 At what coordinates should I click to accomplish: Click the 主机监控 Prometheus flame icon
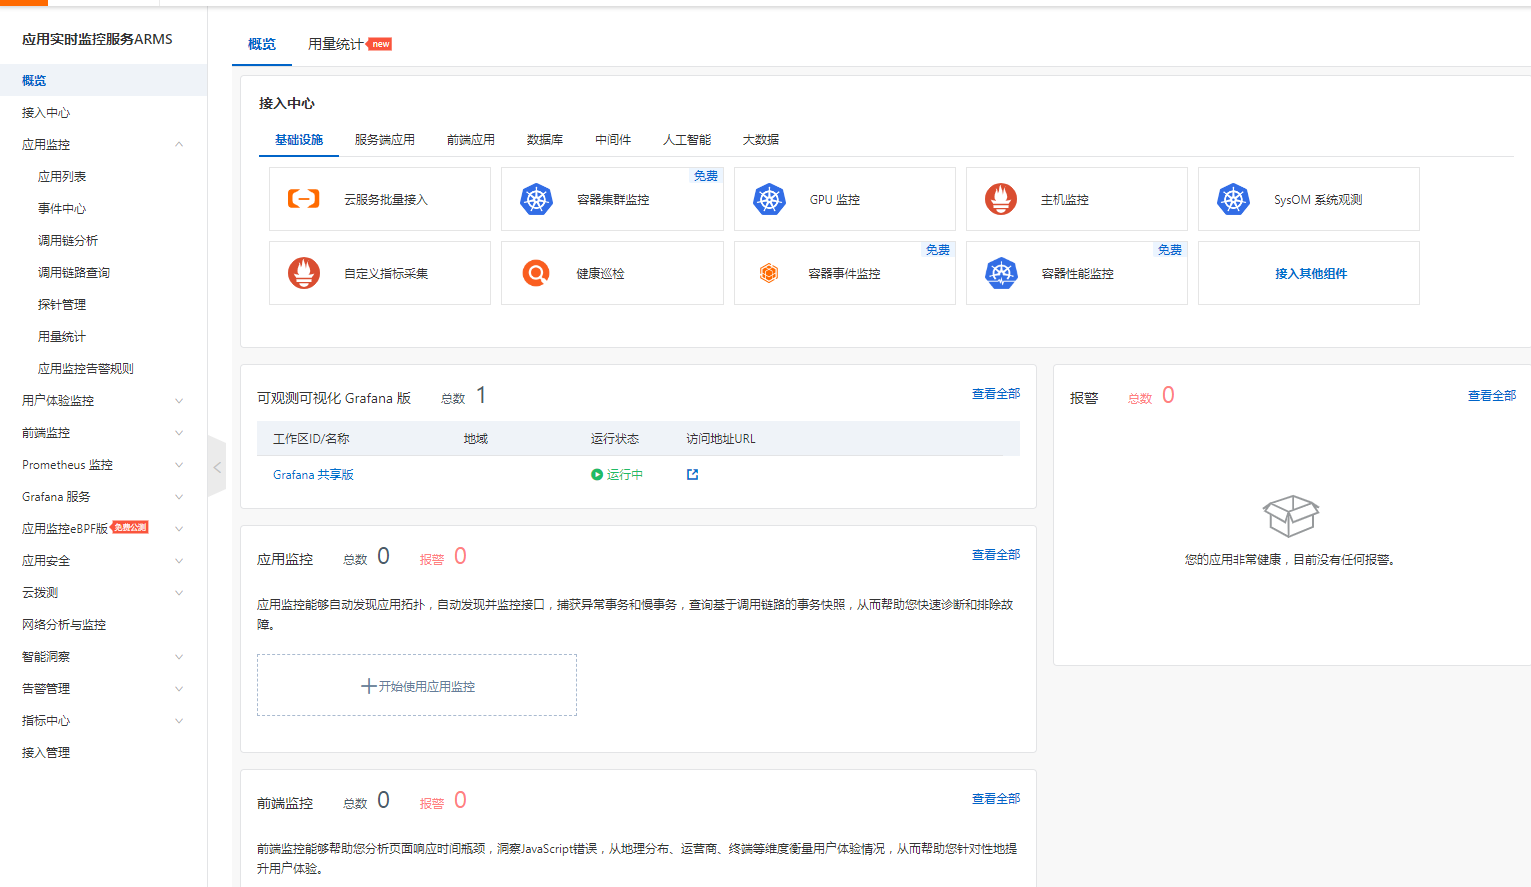1001,199
